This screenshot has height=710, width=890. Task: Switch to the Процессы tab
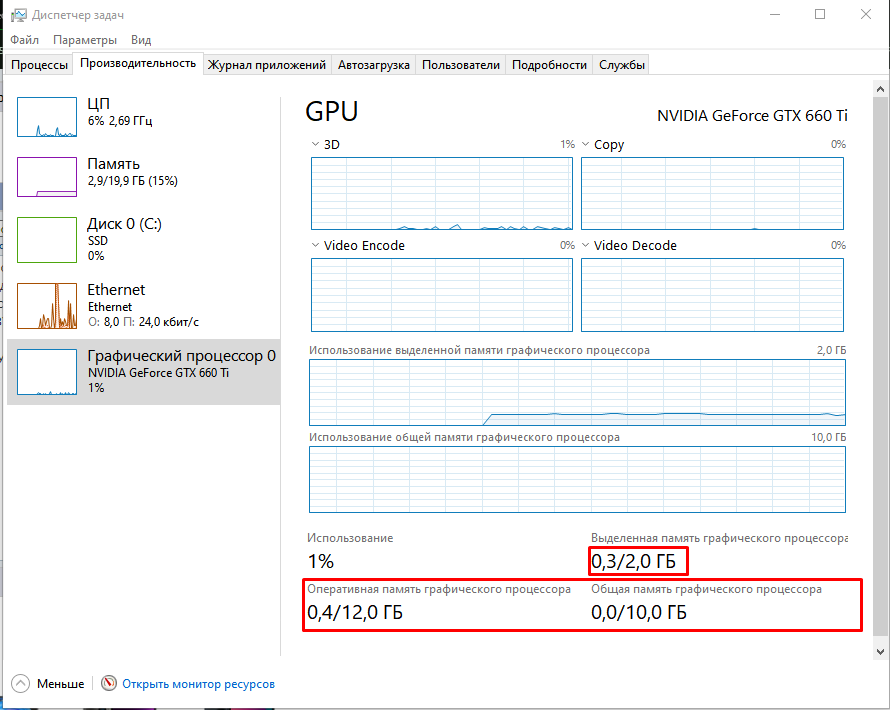click(39, 65)
